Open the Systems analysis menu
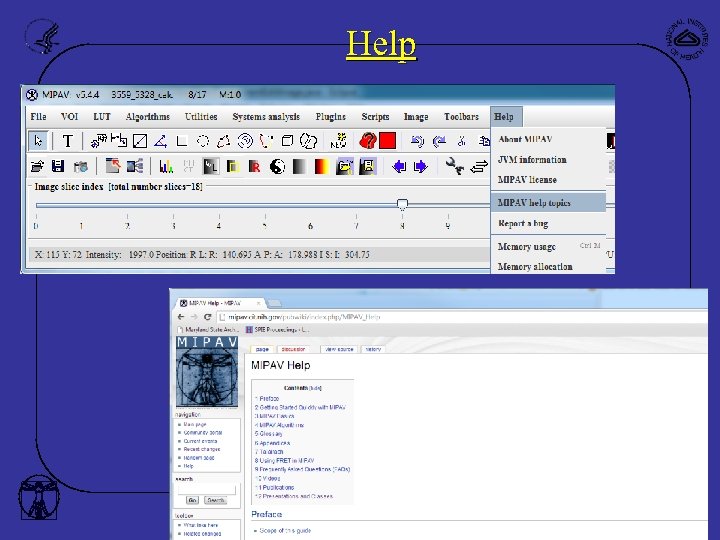This screenshot has height=540, width=720. click(266, 117)
